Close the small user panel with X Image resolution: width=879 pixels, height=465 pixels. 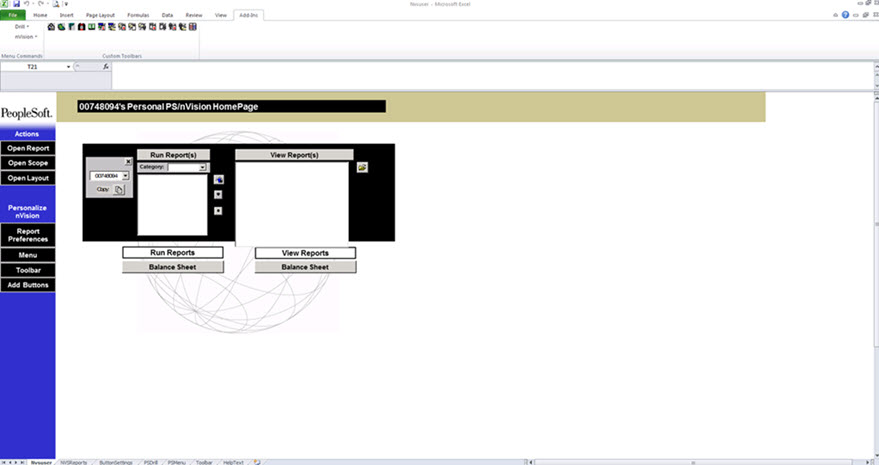(128, 161)
